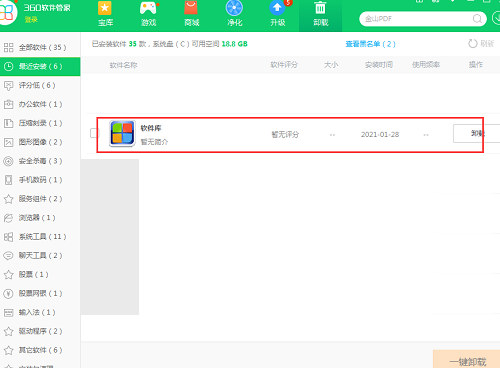The height and width of the screenshot is (368, 500).
Task: Open the 办公软件 (1) category
Action: tap(40, 104)
